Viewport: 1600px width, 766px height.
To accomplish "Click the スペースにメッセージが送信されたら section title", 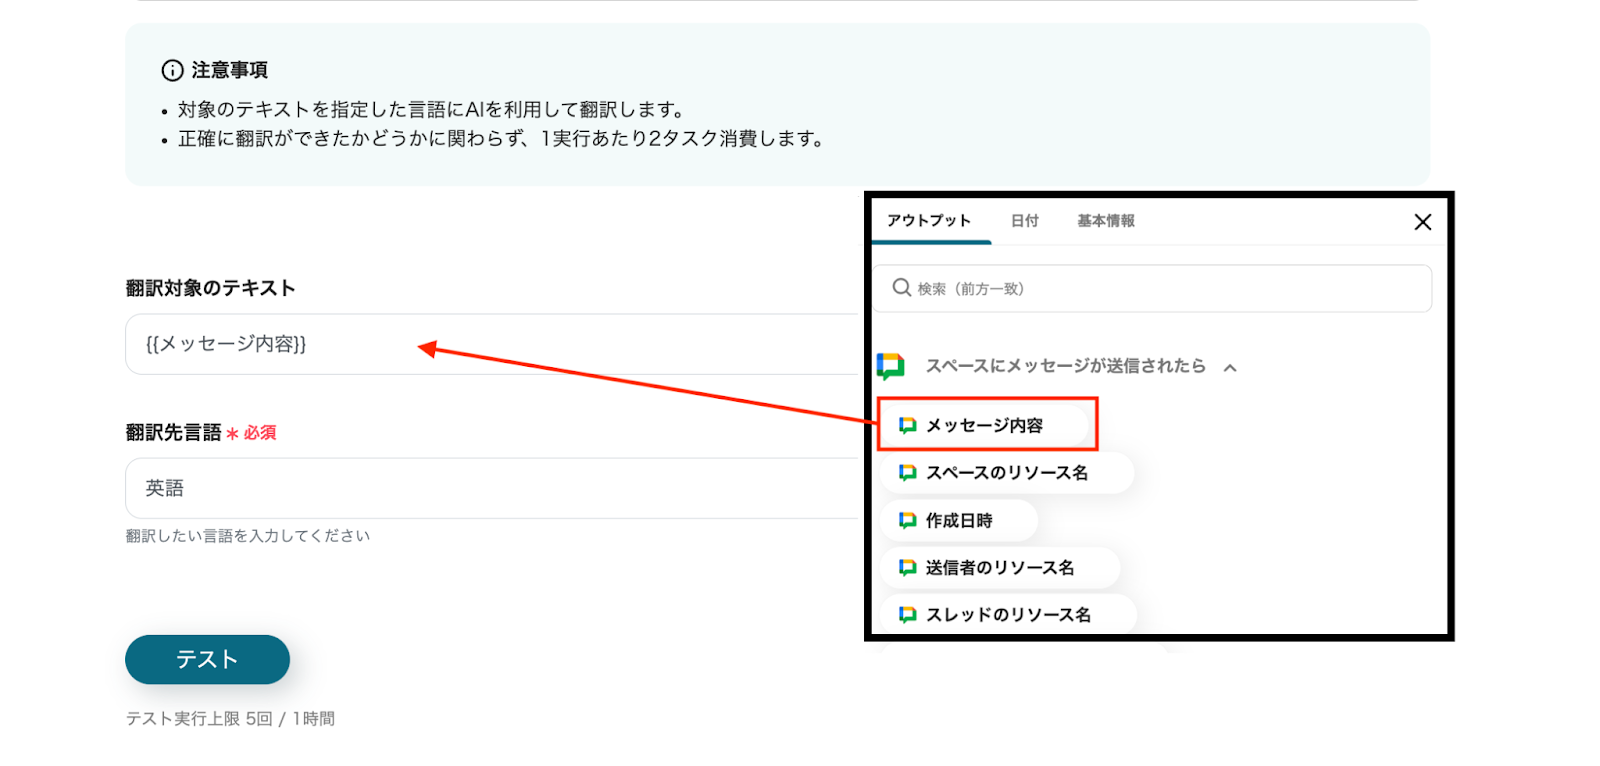I will 1066,366.
